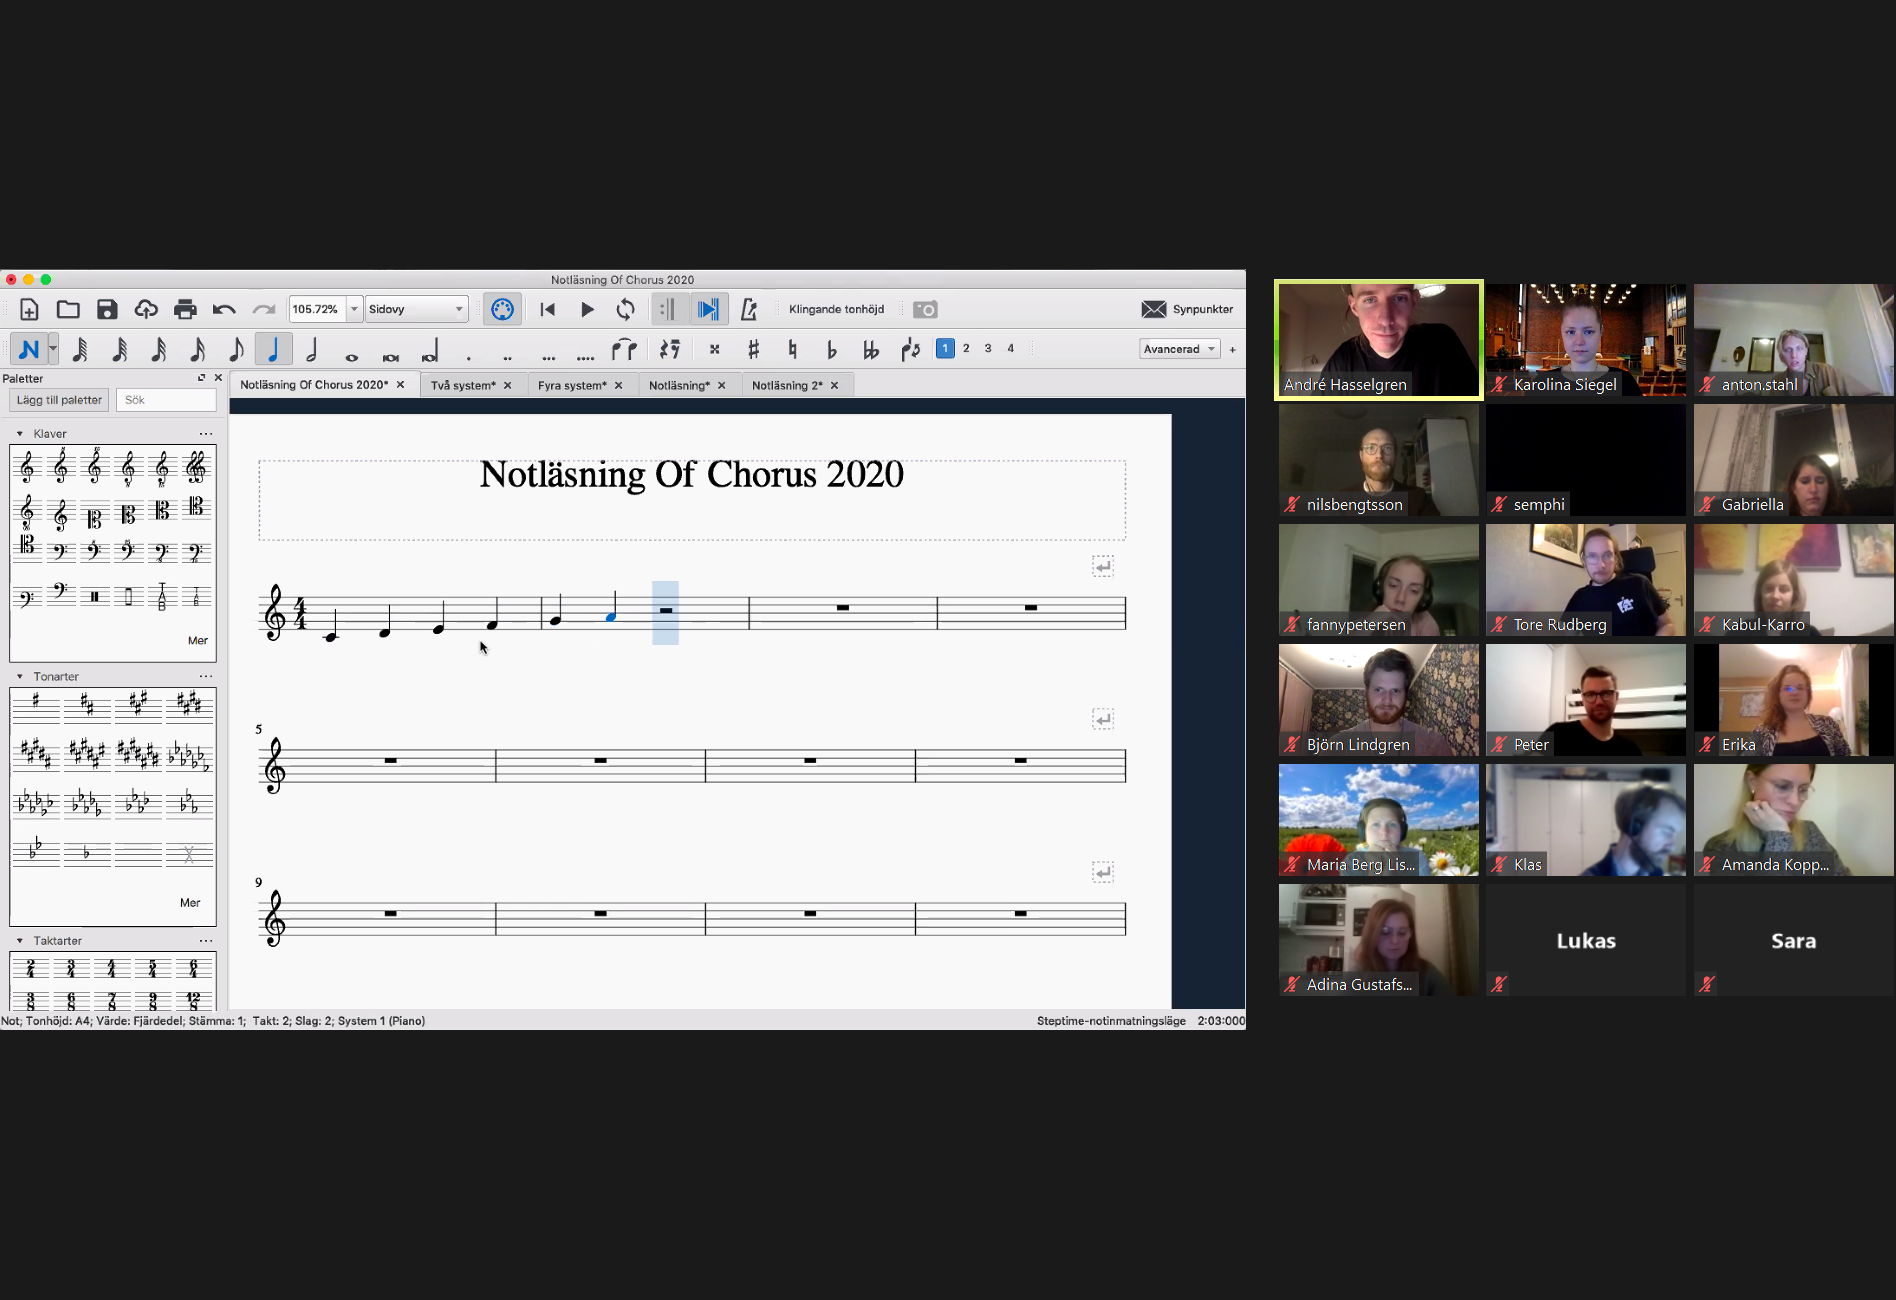
Task: Rewind playback to start
Action: click(547, 310)
